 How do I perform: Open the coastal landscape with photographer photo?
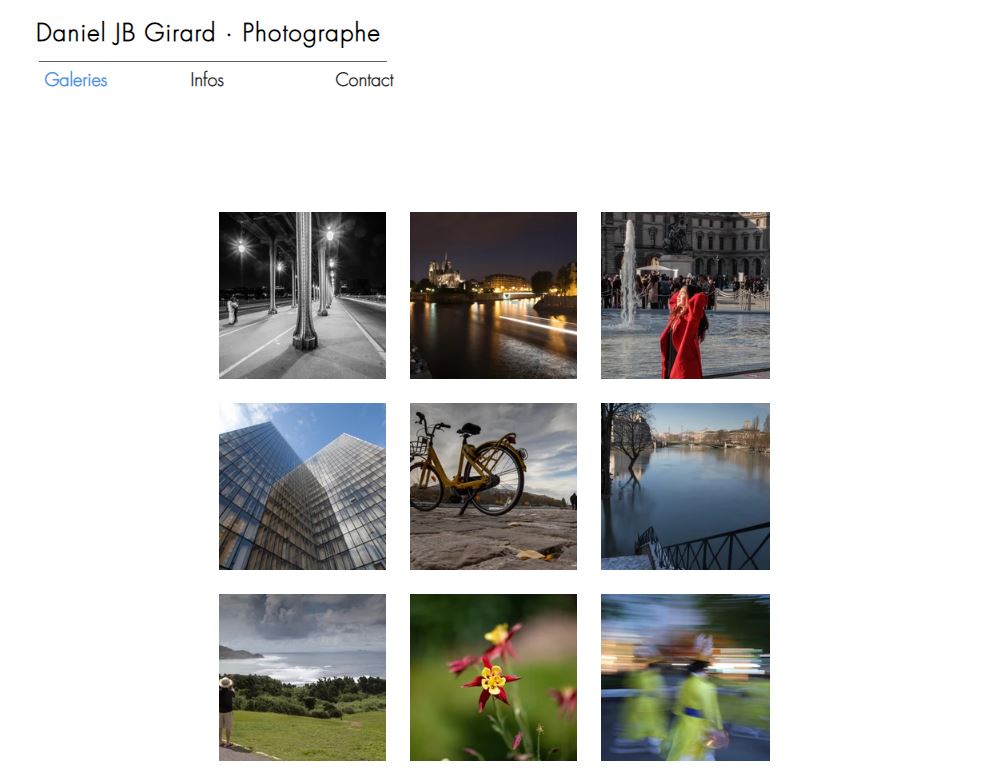[302, 678]
